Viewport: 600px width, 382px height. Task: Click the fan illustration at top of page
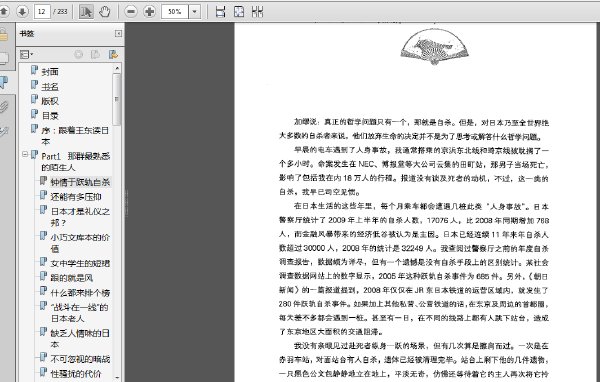(434, 46)
